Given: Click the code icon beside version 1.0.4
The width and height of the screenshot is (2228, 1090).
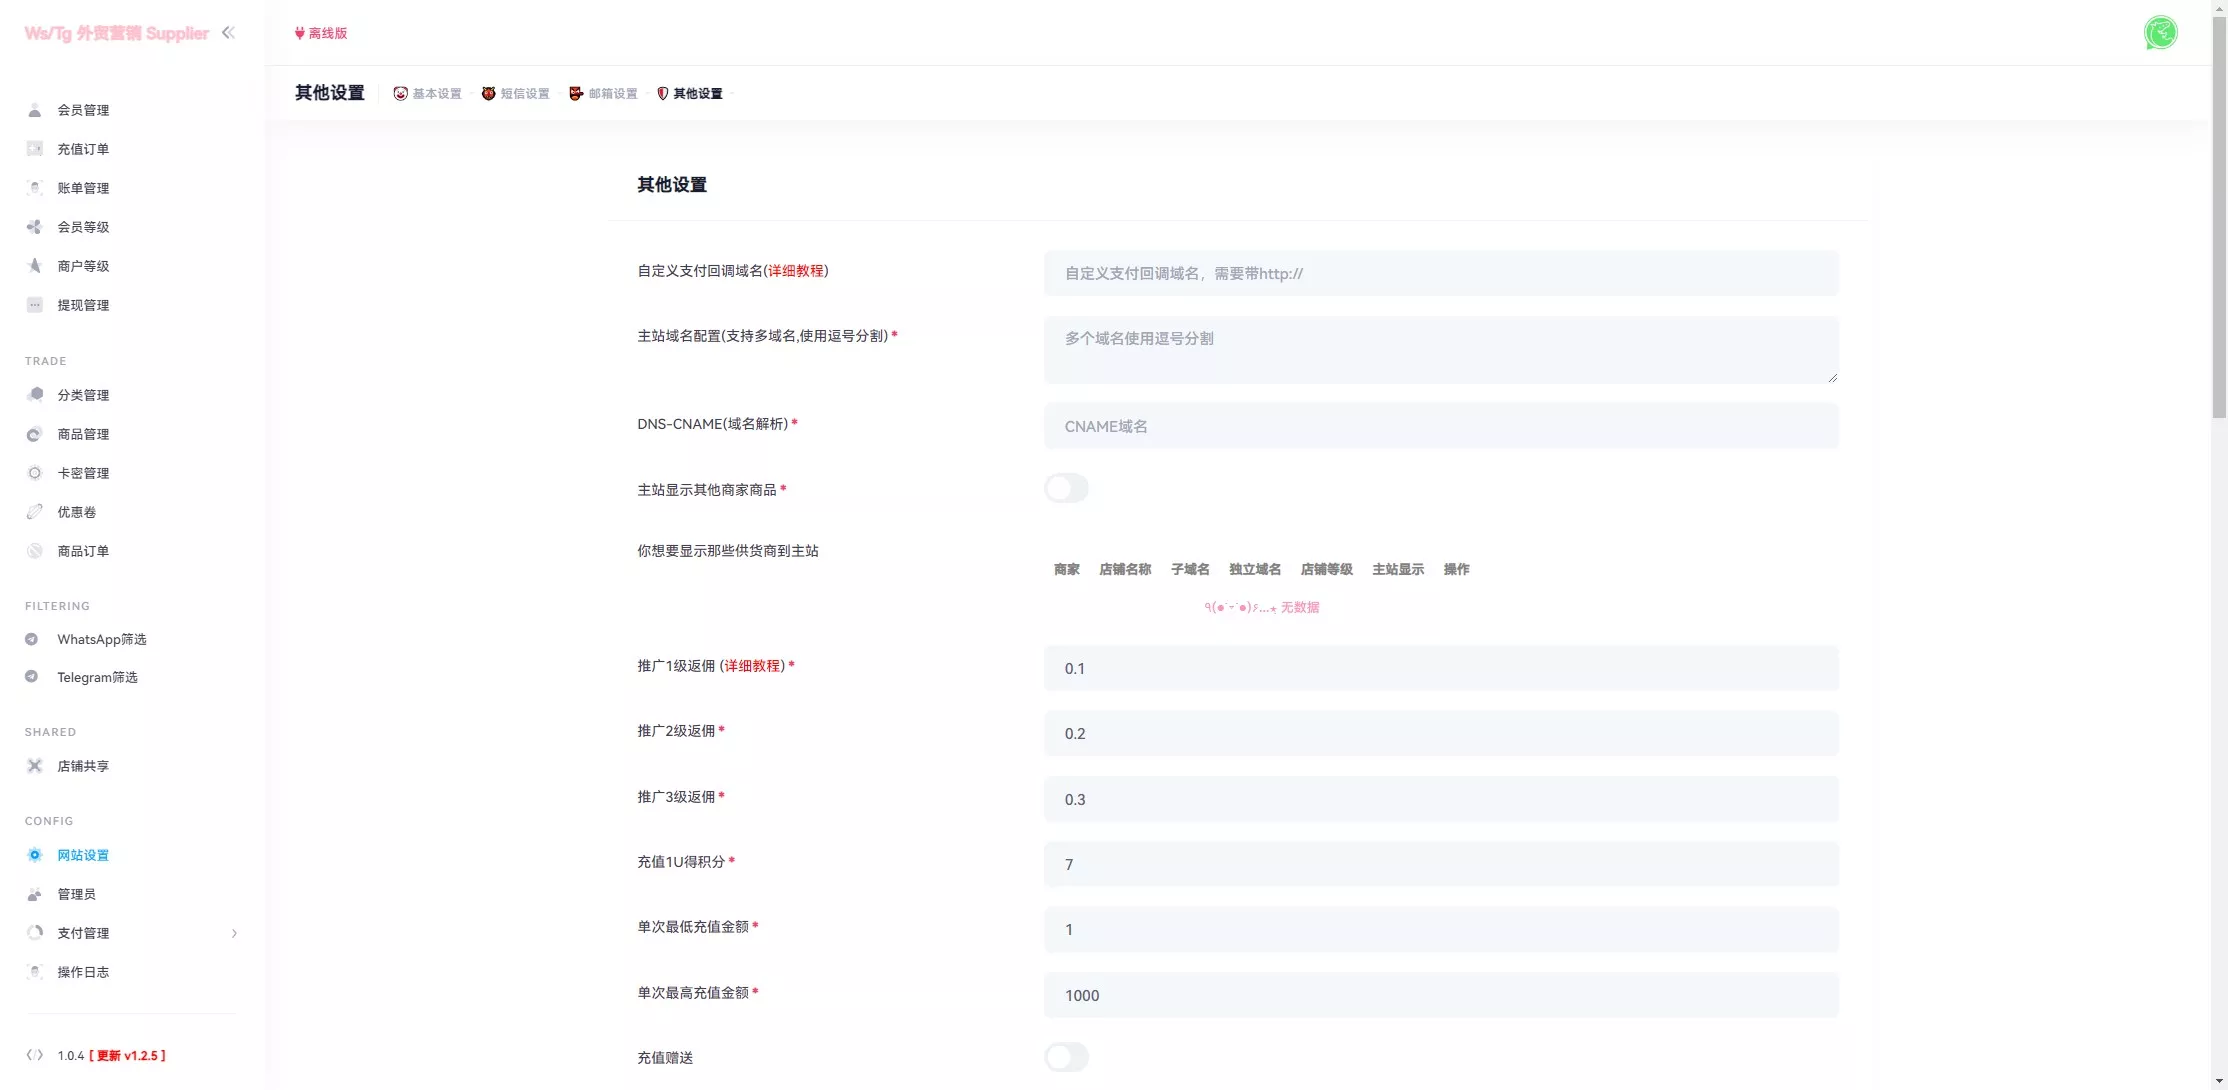Looking at the screenshot, I should coord(35,1055).
